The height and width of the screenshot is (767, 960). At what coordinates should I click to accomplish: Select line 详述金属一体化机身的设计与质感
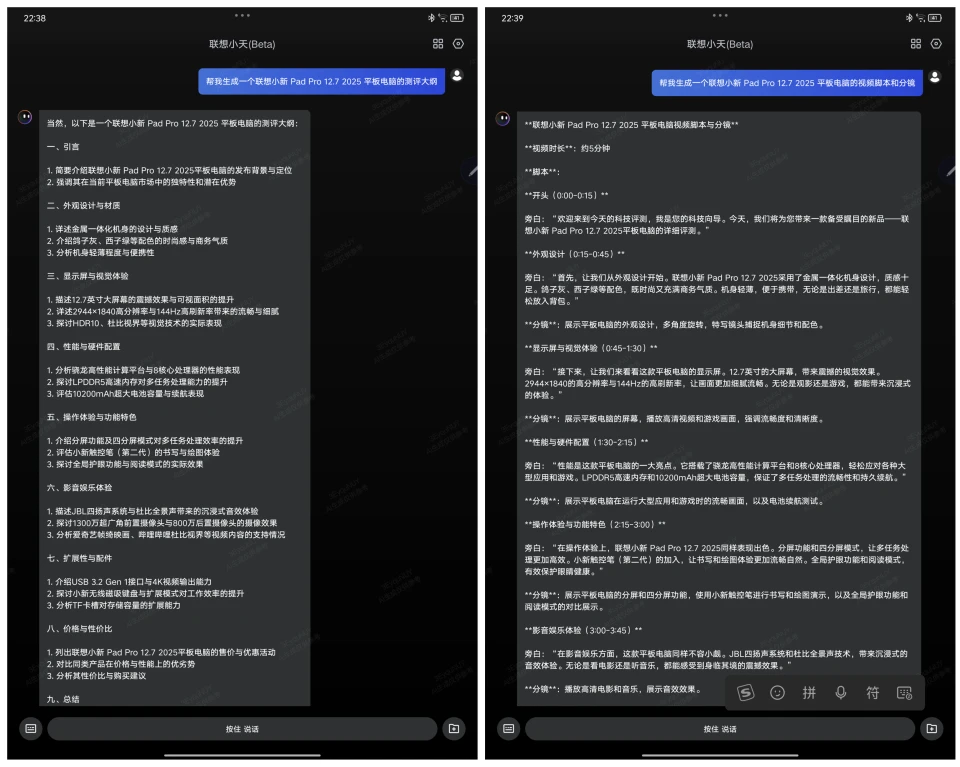coord(112,229)
